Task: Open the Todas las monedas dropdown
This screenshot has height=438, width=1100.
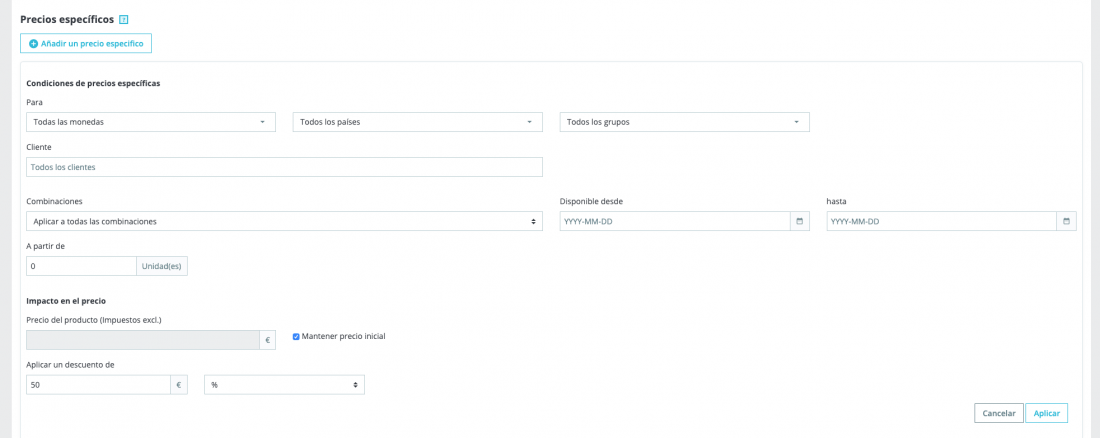Action: [x=151, y=121]
